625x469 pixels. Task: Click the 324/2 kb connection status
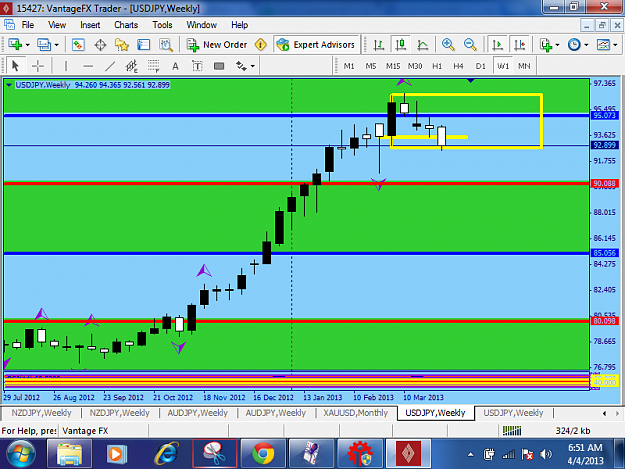coord(573,431)
